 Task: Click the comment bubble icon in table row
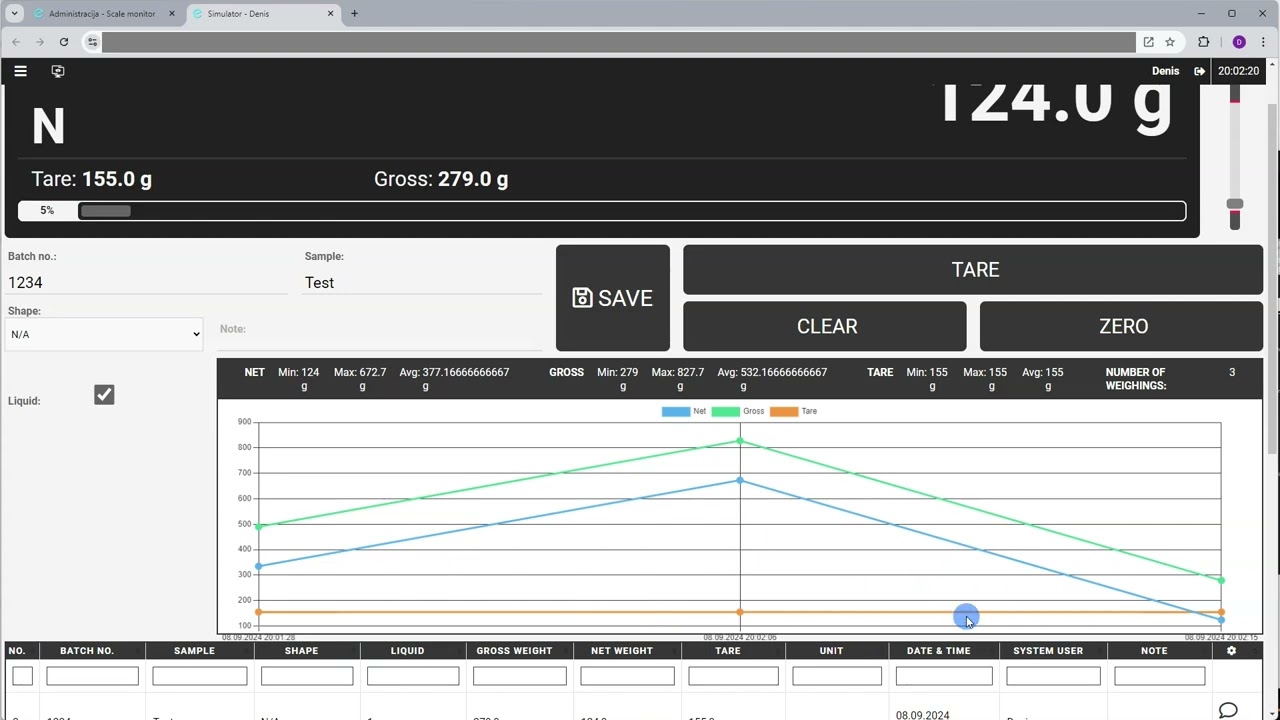[x=1228, y=711]
